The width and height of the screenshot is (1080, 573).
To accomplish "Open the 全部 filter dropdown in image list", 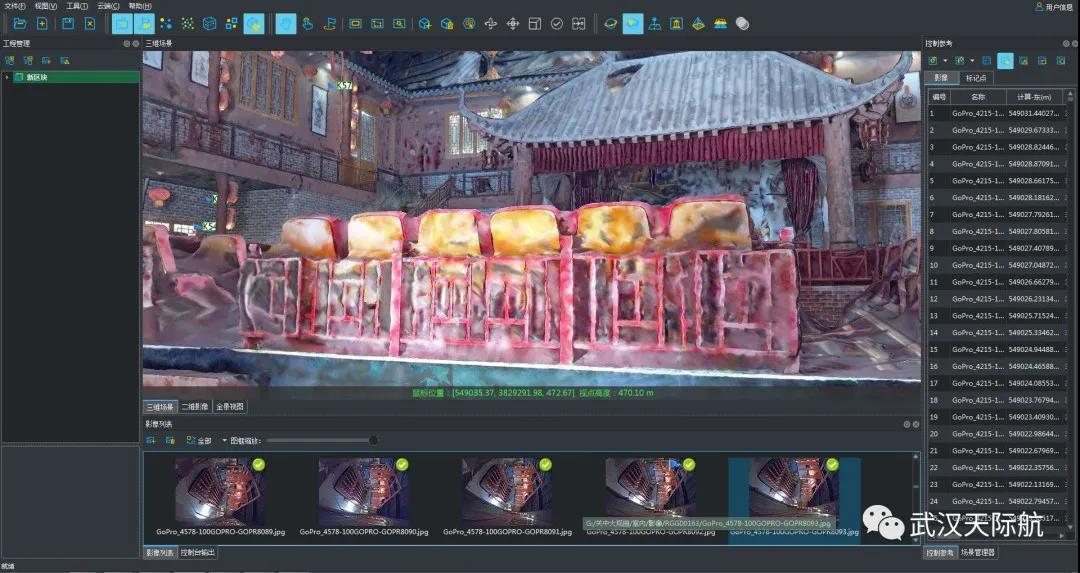I will pyautogui.click(x=224, y=440).
